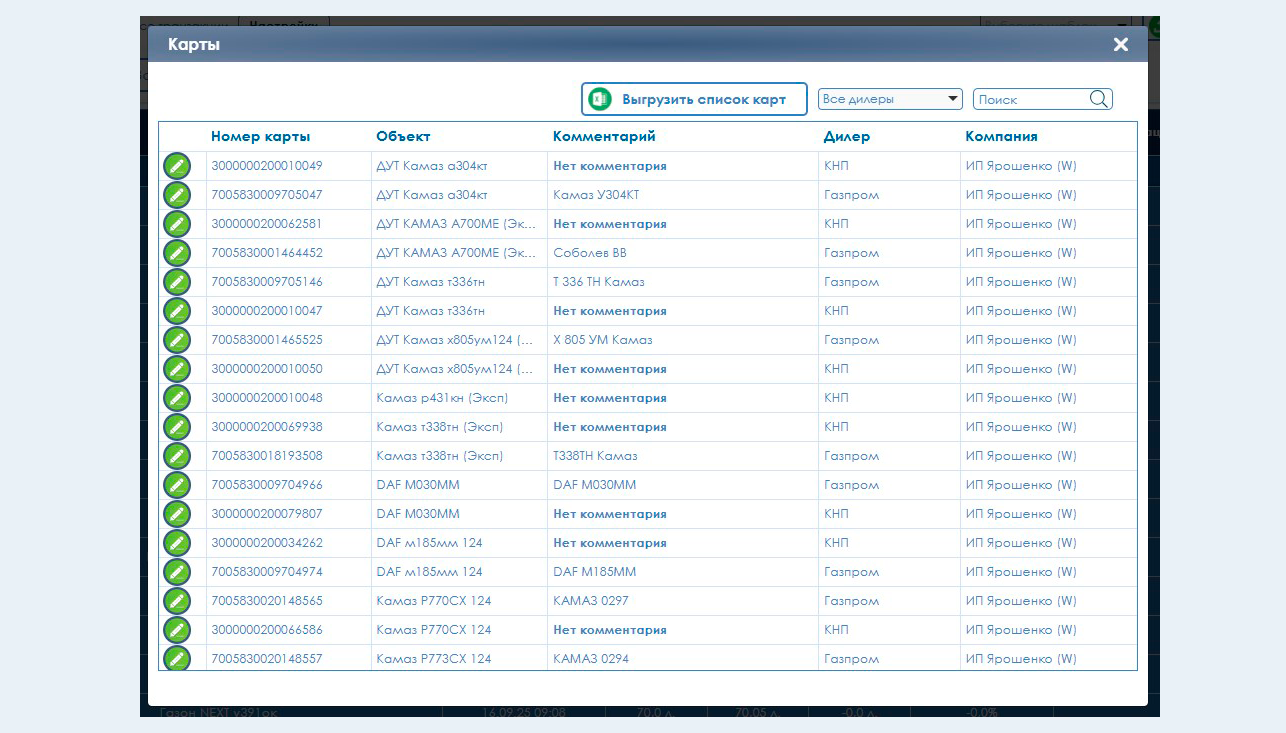Viewport: 1286px width, 733px height.
Task: Open the edit icon for card 7005830009704974
Action: coord(177,572)
